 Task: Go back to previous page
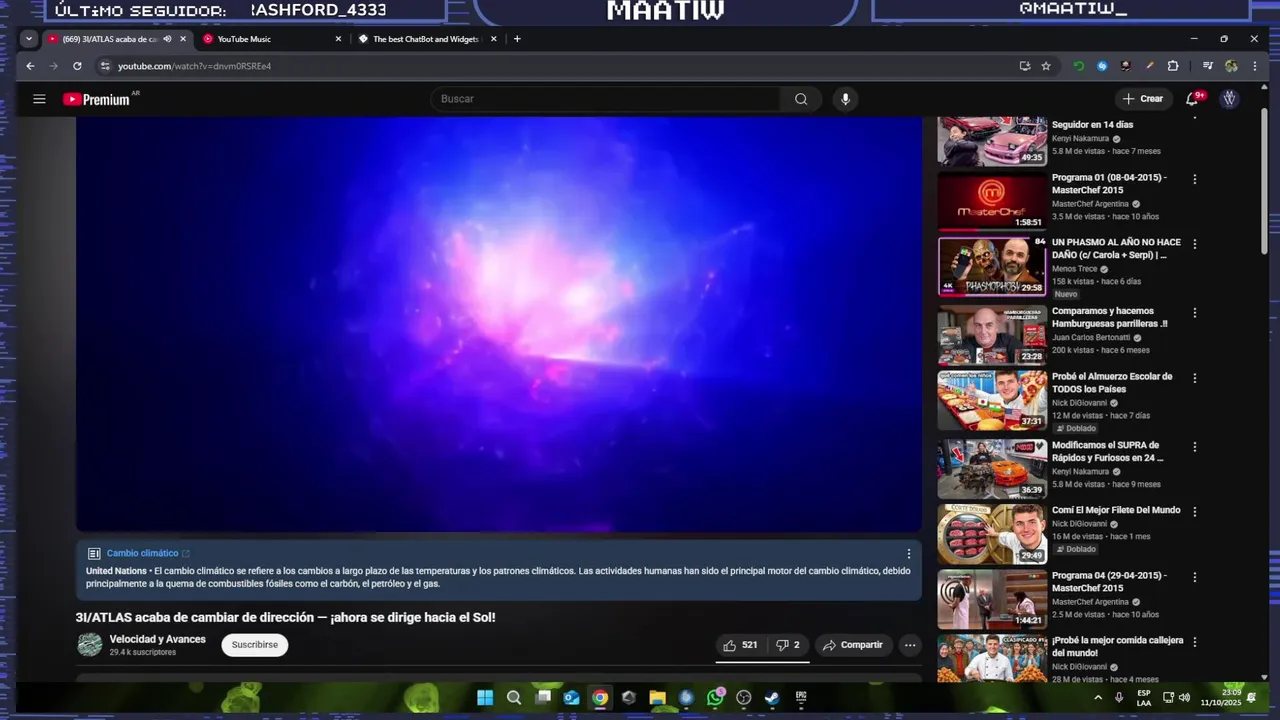click(x=30, y=66)
